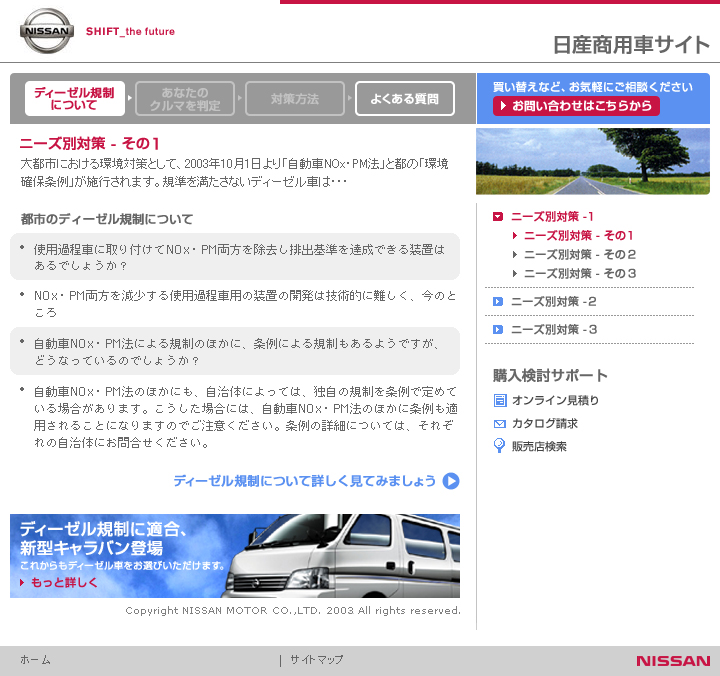The width and height of the screenshot is (720, 676).
Task: Open the あなたのクルマを判定 step tab
Action: pos(185,99)
